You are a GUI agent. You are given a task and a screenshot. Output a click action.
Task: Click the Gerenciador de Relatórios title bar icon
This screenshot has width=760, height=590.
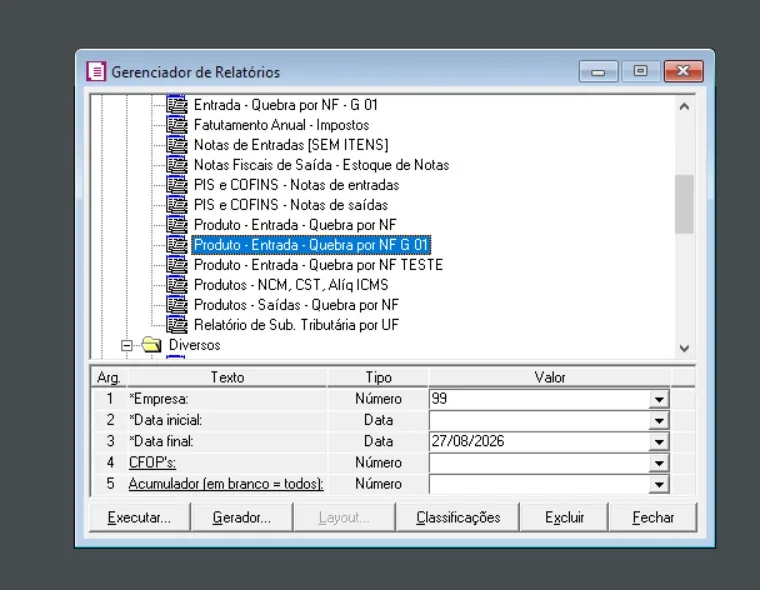pos(96,72)
